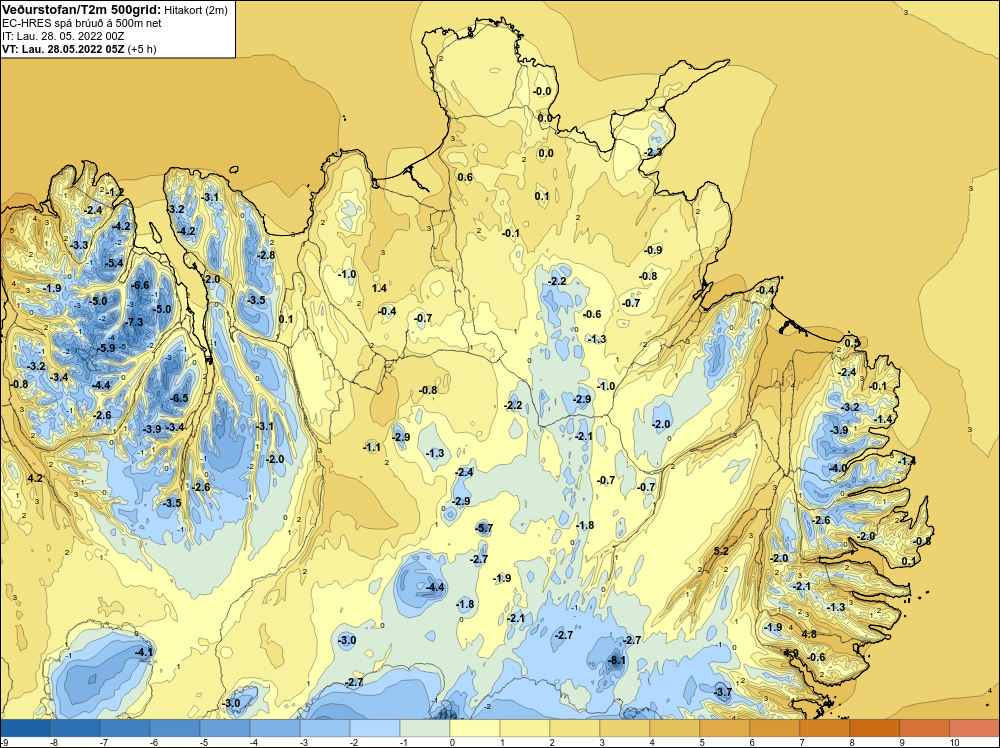Click the -6.6 temperature label

tap(140, 285)
